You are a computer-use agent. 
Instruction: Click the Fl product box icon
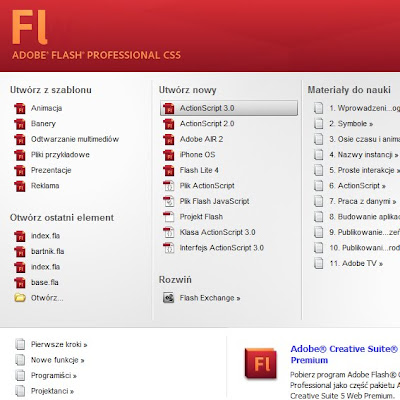(x=261, y=363)
